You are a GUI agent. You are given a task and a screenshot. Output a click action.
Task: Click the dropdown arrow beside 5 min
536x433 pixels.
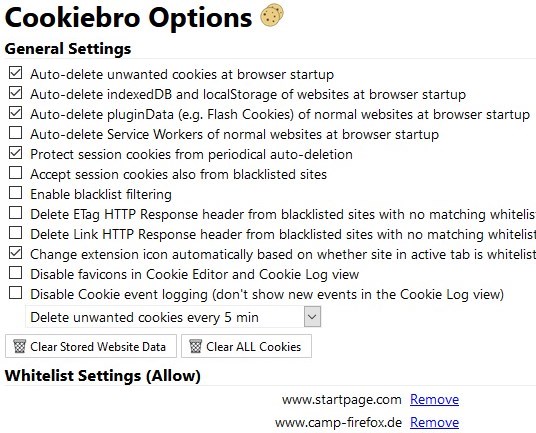tap(312, 317)
